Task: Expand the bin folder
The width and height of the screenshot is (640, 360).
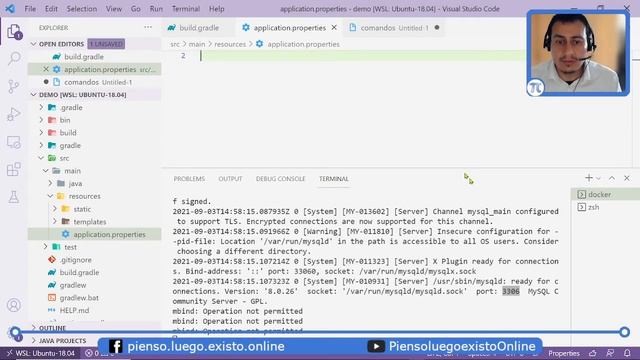Action: tap(41, 120)
